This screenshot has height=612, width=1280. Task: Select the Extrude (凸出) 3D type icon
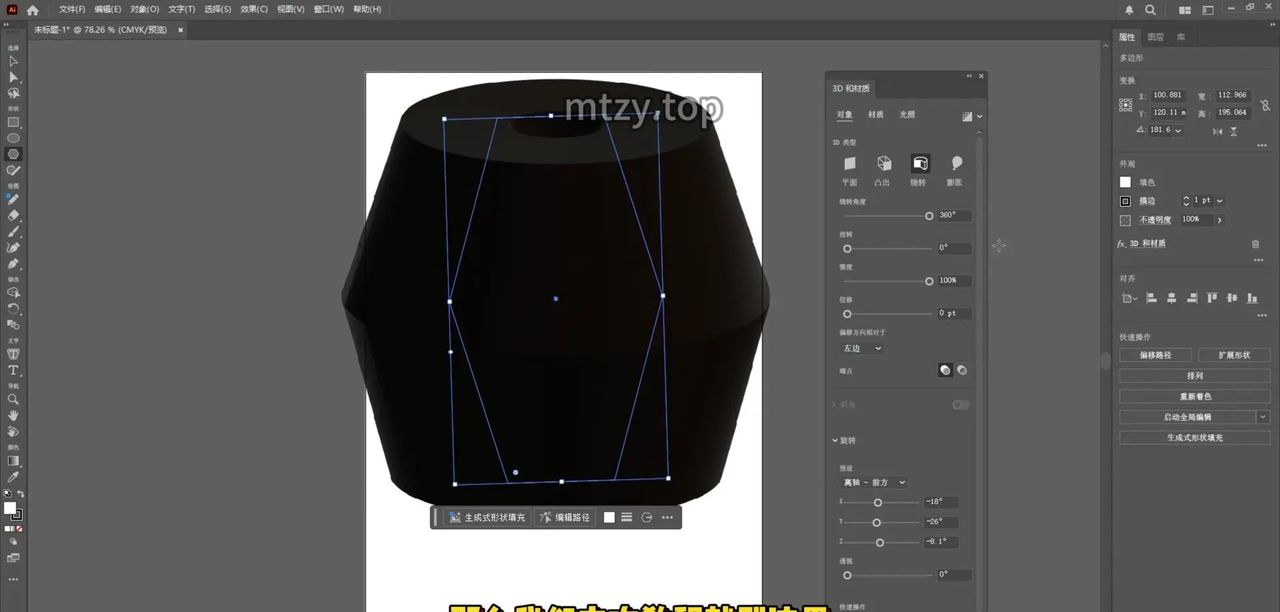point(883,164)
